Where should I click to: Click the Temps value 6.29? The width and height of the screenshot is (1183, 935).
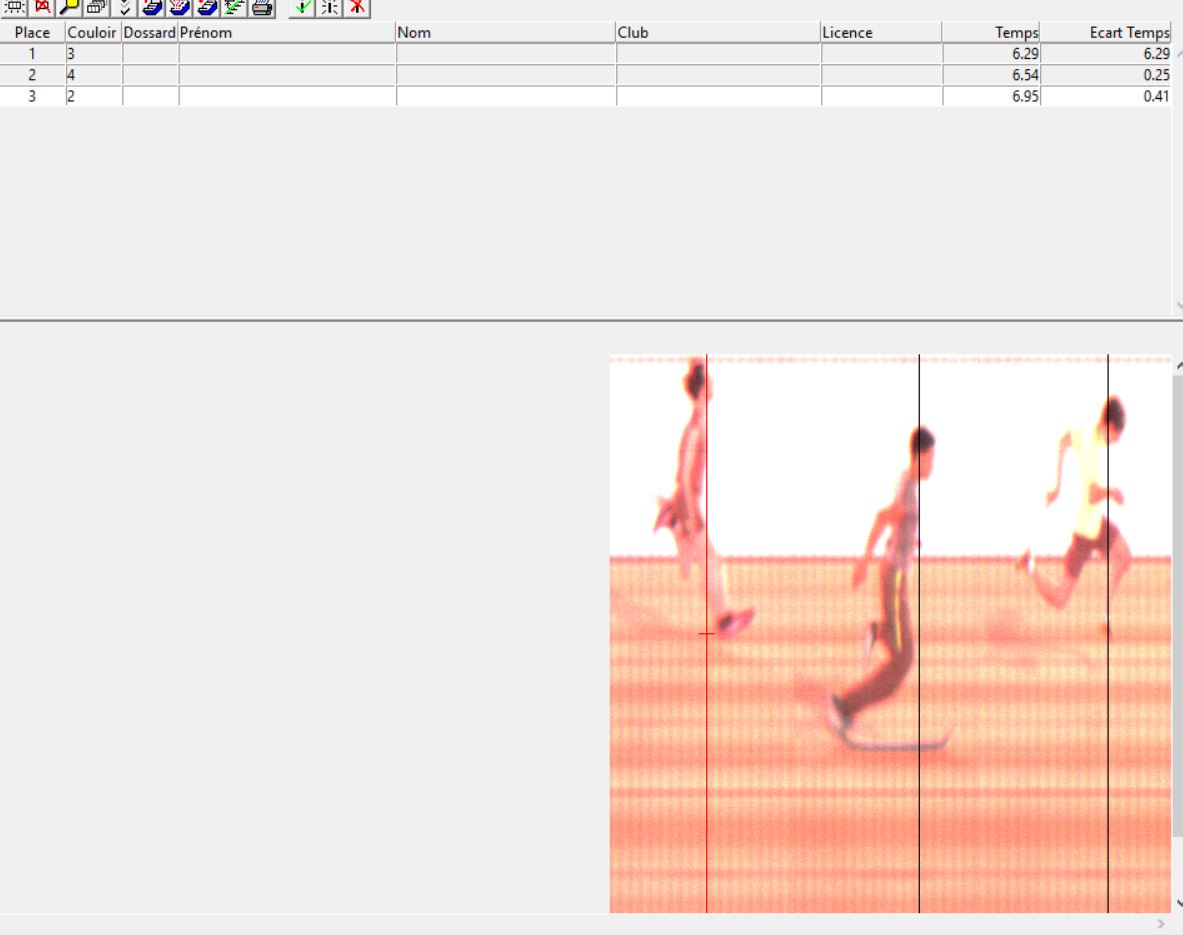click(x=991, y=54)
